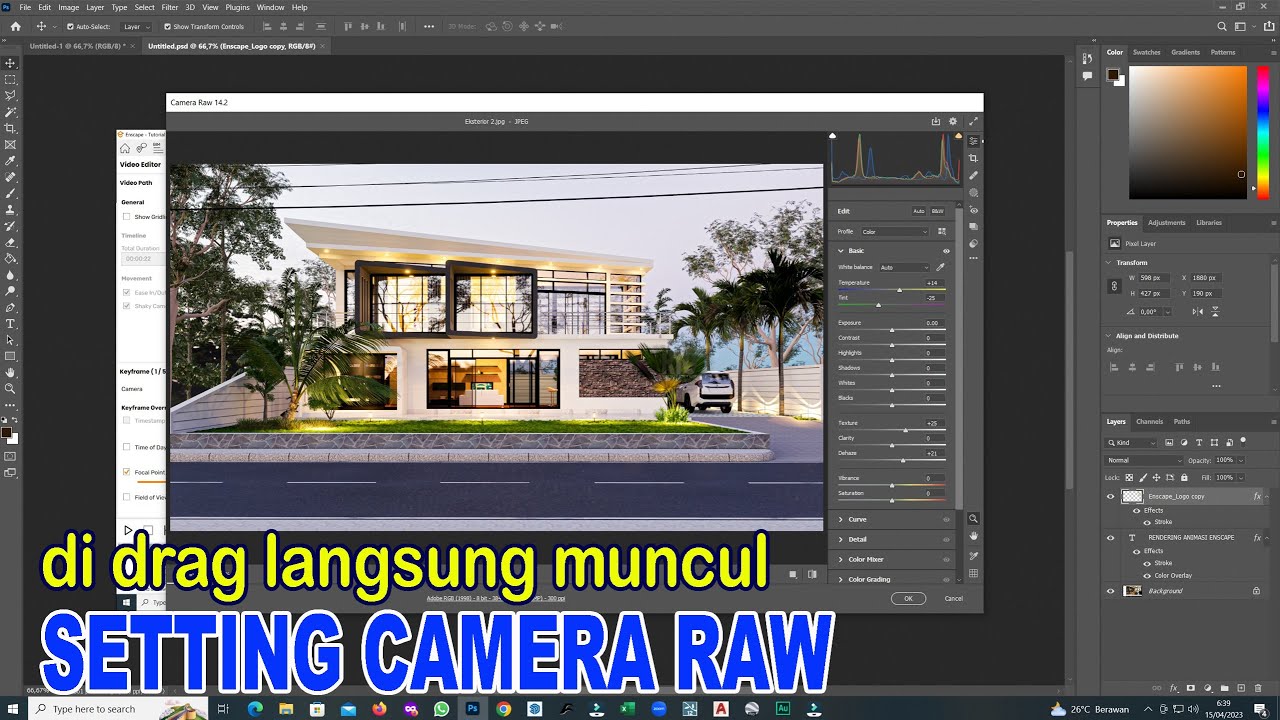The height and width of the screenshot is (720, 1280).
Task: Click the hue spectrum bar in Color panel
Action: 1261,132
